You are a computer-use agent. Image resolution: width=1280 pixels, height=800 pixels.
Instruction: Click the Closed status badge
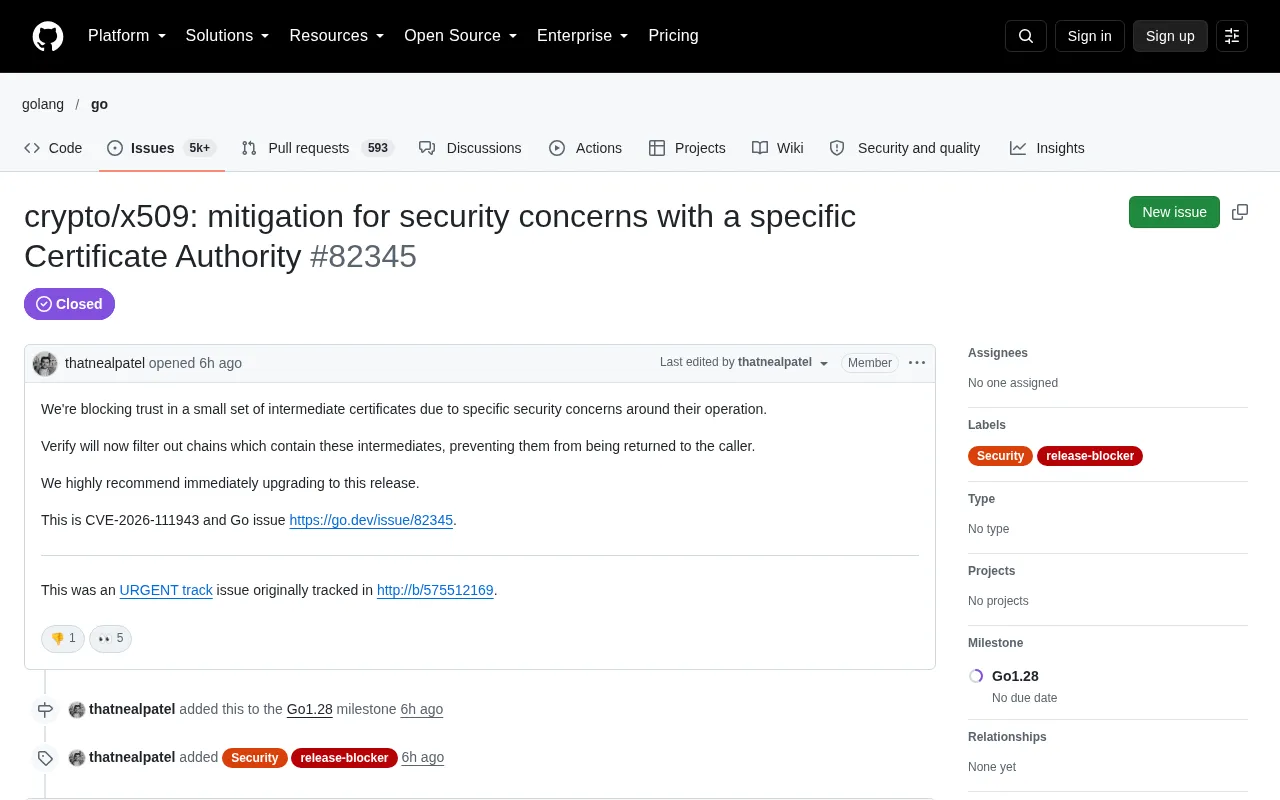click(x=69, y=304)
